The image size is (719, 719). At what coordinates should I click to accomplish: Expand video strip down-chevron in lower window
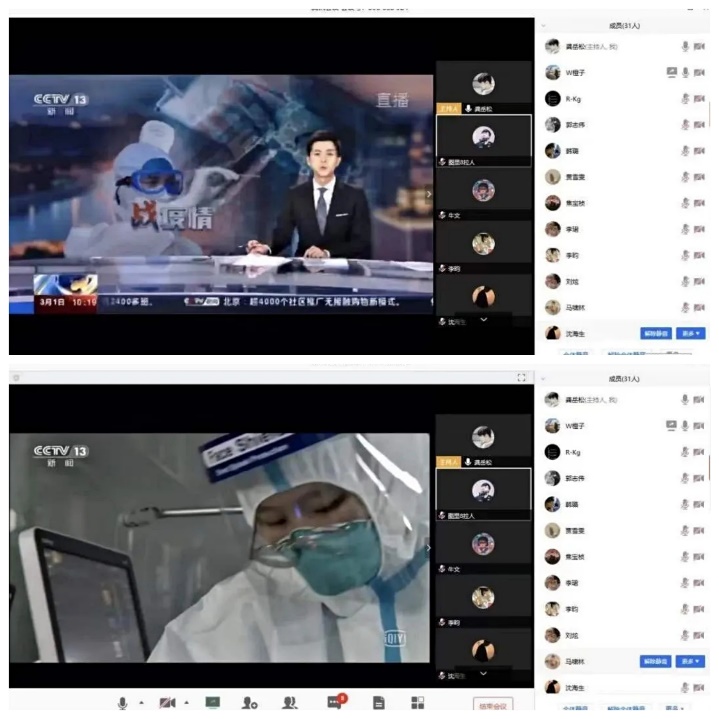(483, 673)
